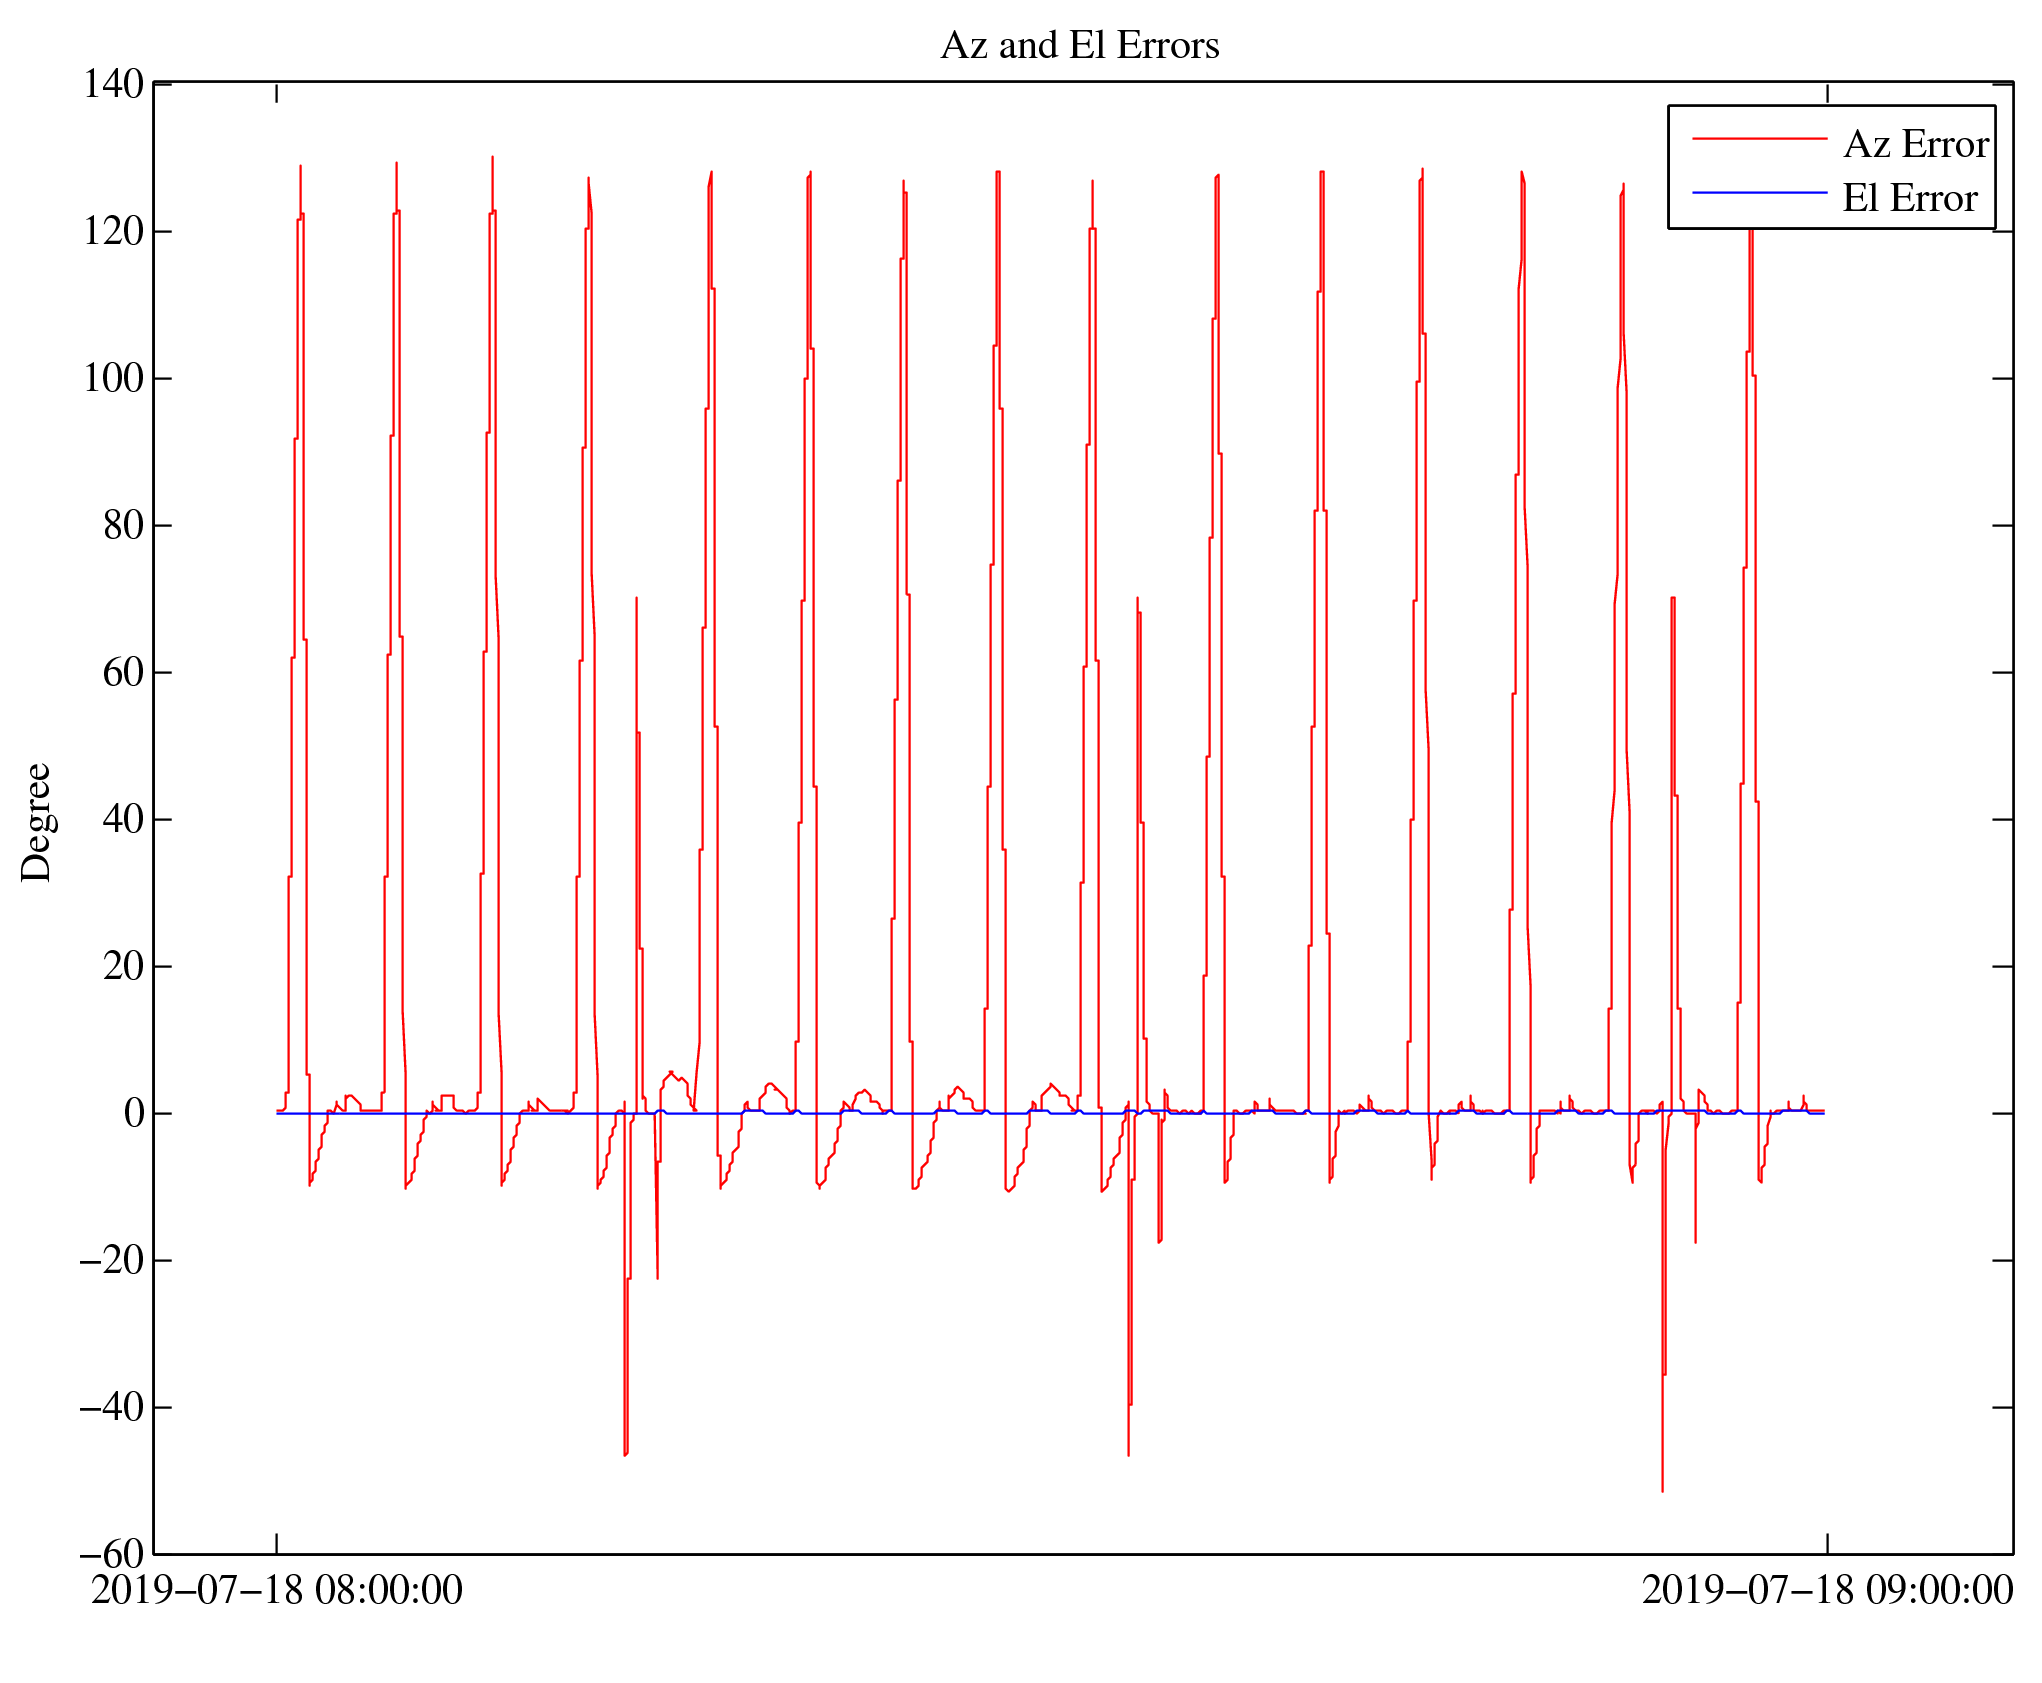The height and width of the screenshot is (1683, 2042).
Task: Click the '2019-07-18 08:00:00' x-axis label
Action: pos(277,1591)
